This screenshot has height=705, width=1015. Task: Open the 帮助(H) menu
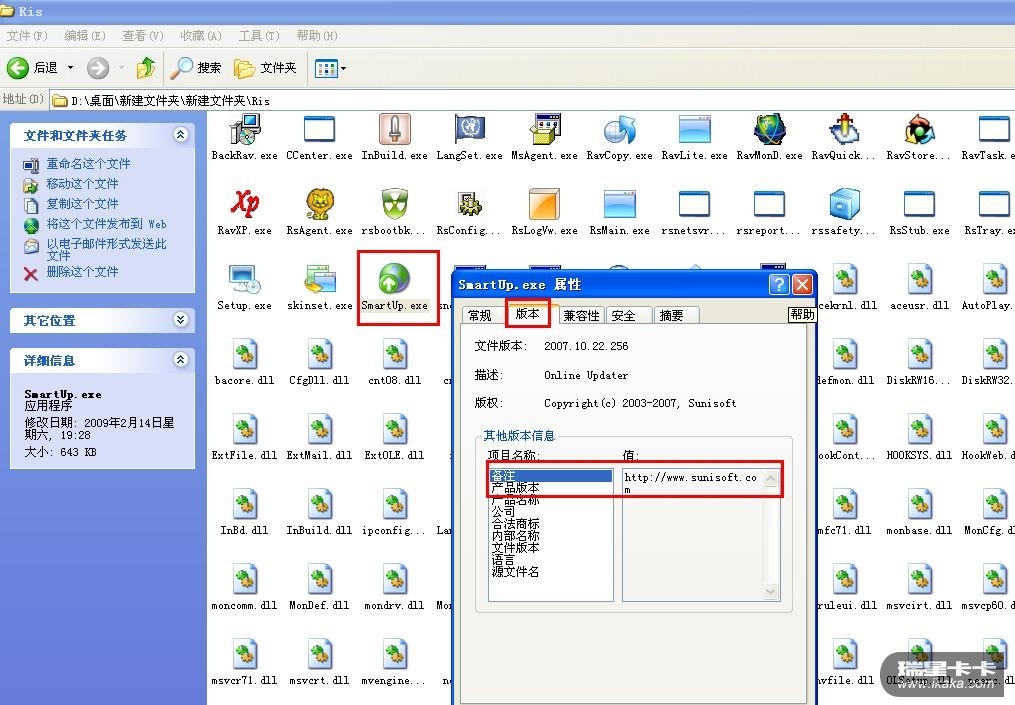point(317,36)
